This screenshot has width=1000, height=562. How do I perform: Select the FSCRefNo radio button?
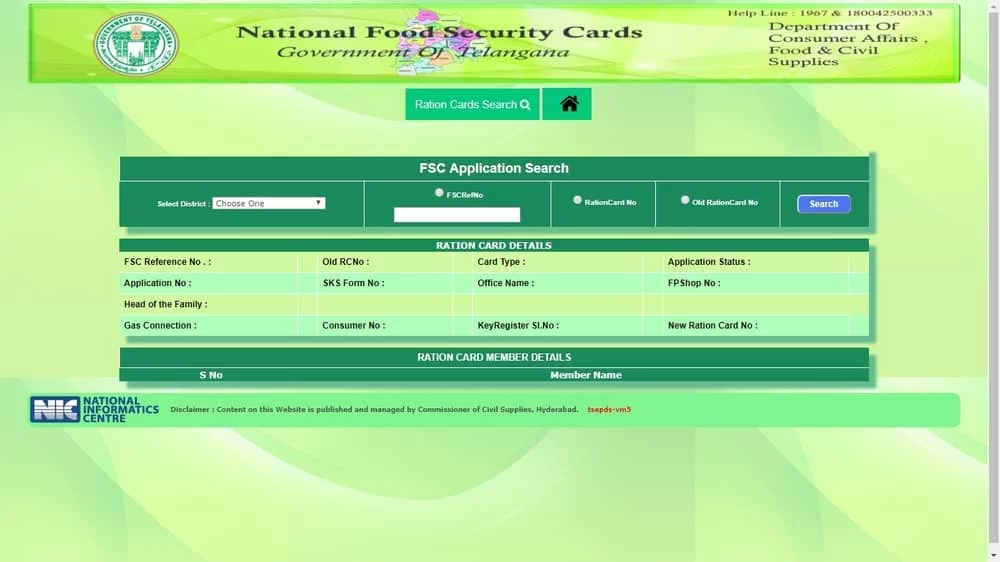(x=439, y=193)
